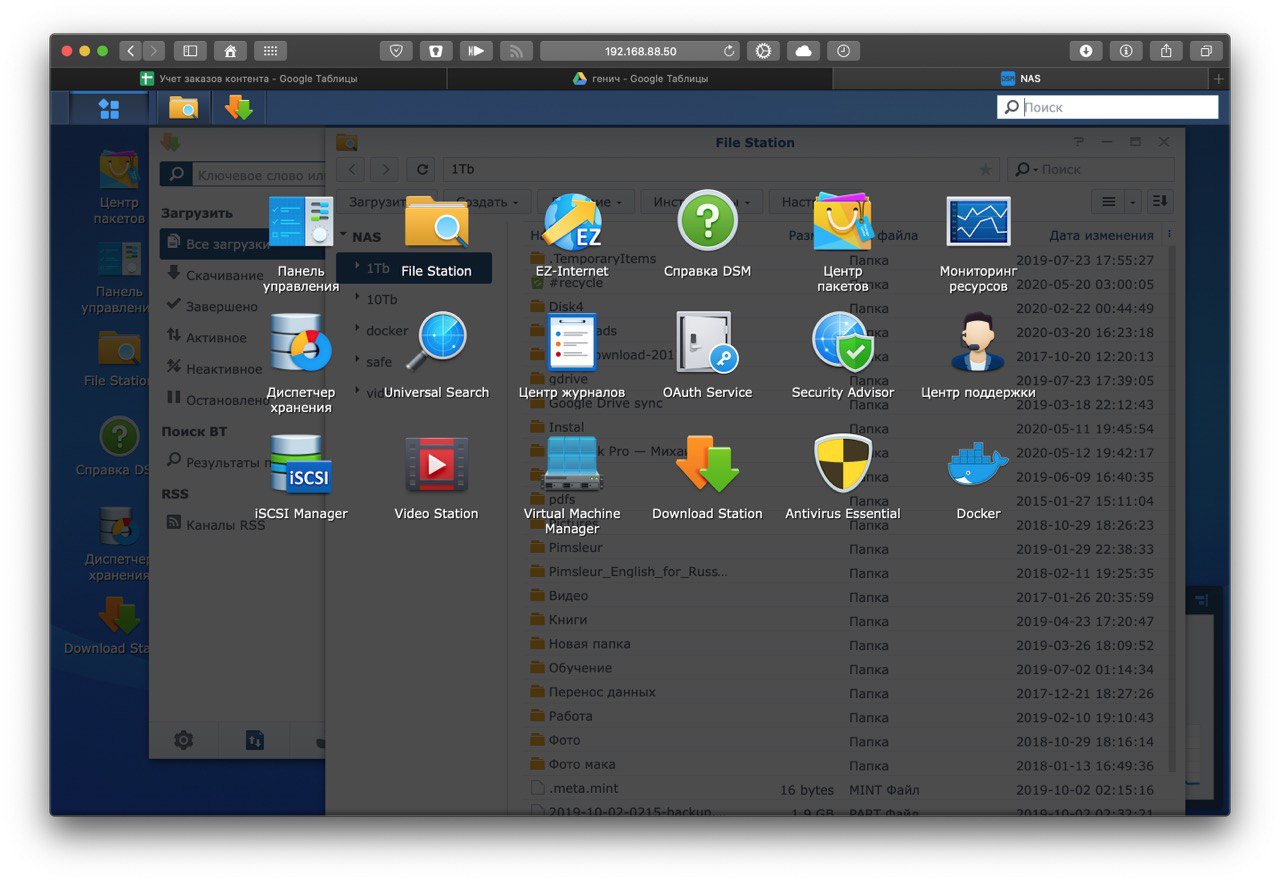
Task: Open view mode dropdown arrow in File Station
Action: pyautogui.click(x=1133, y=202)
